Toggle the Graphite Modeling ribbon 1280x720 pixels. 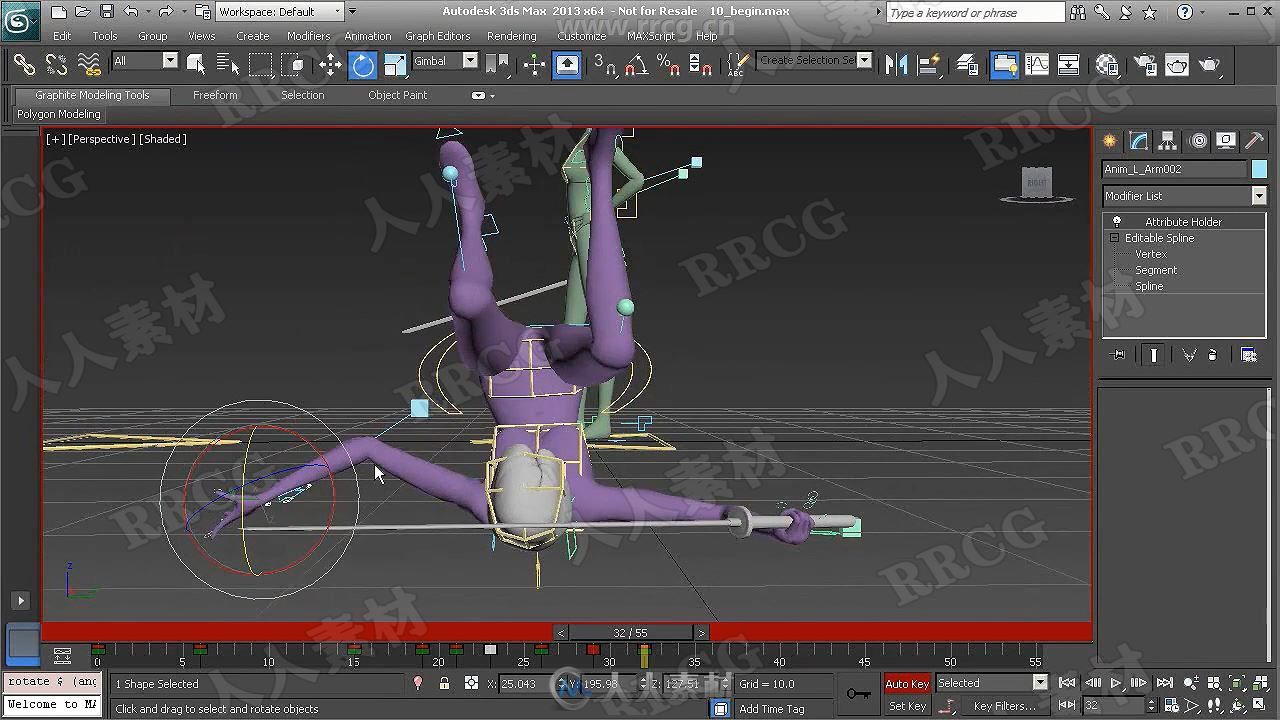point(1004,65)
